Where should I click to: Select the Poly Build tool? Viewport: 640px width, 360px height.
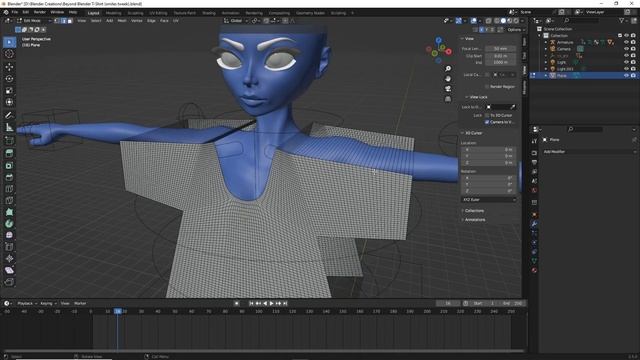point(9,212)
